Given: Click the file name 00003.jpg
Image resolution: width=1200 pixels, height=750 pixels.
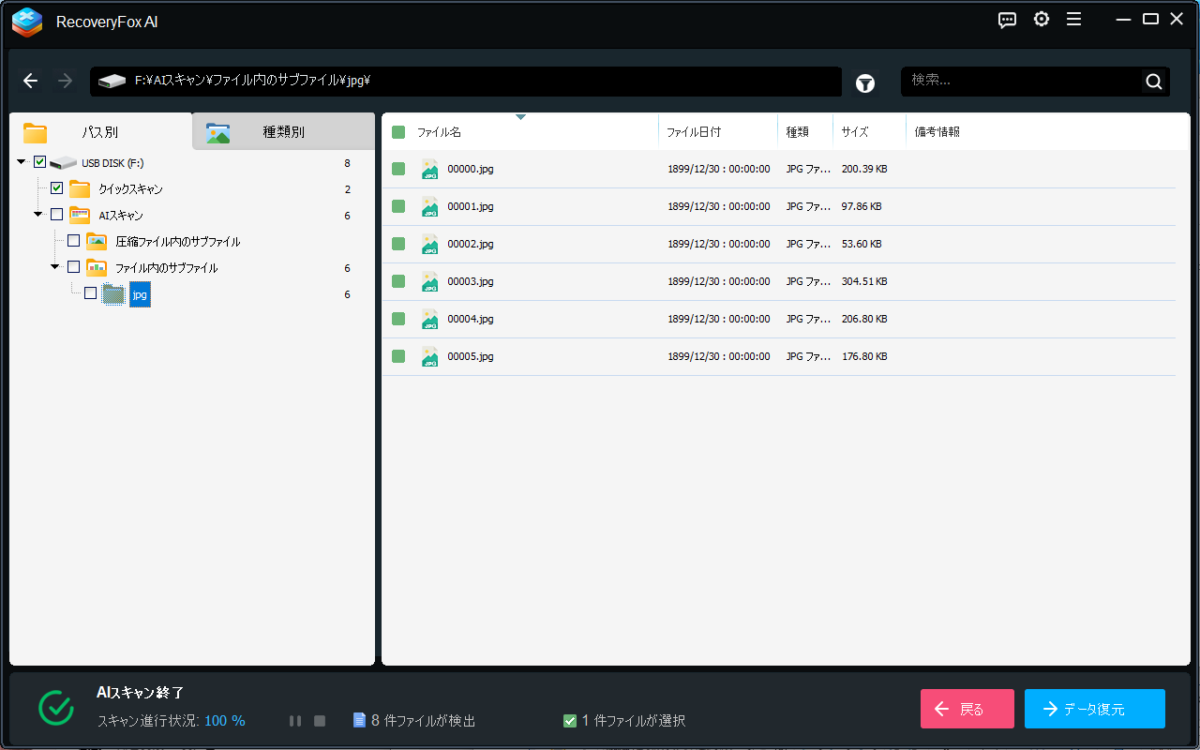Looking at the screenshot, I should click(x=471, y=281).
